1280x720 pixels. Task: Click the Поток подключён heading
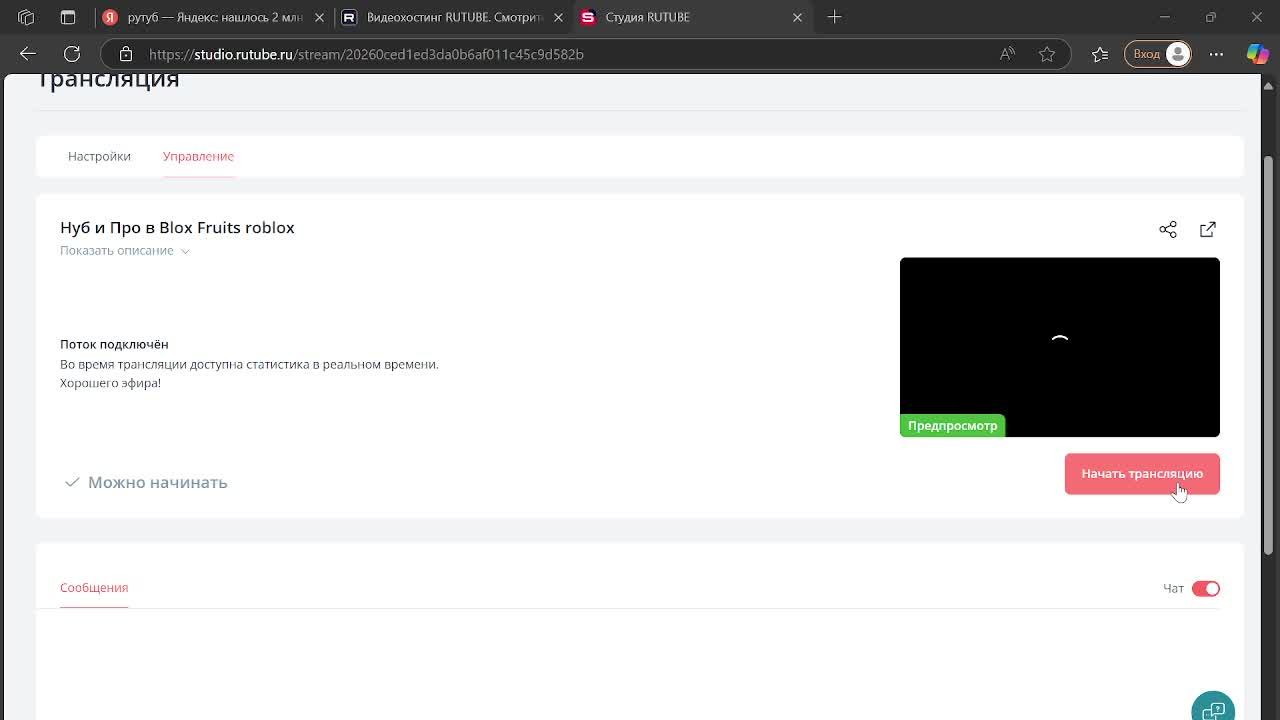pos(114,344)
